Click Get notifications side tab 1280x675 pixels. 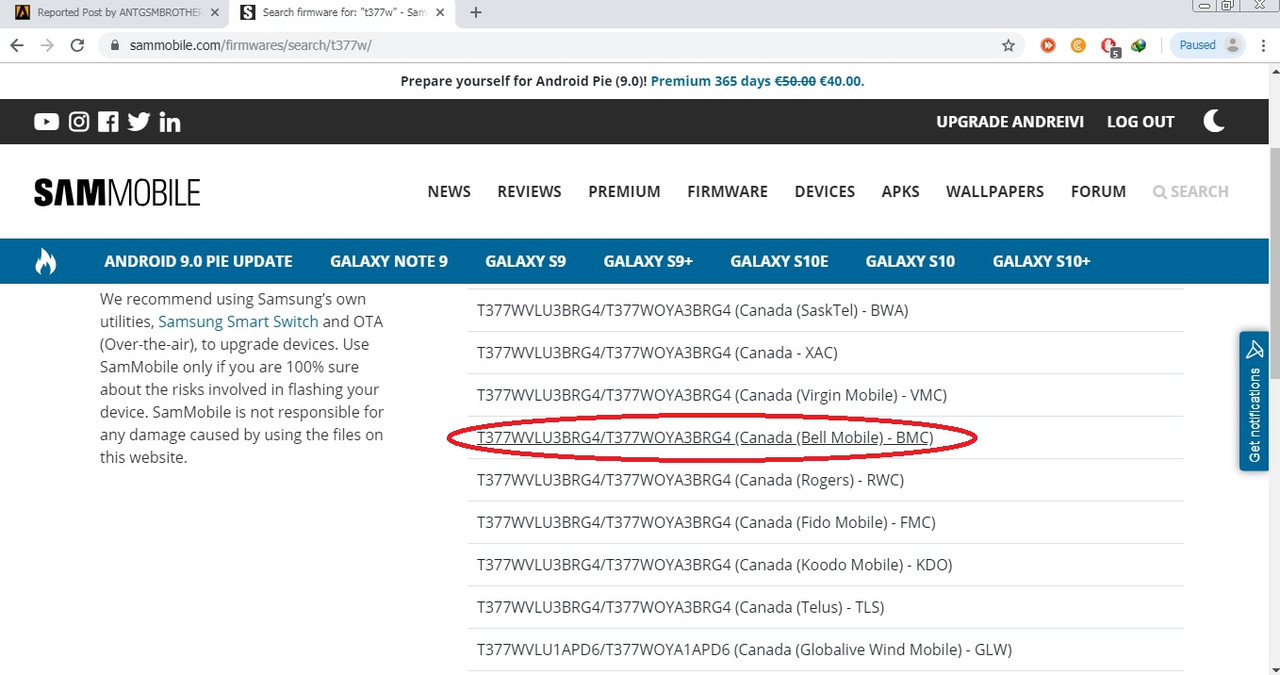(1254, 401)
